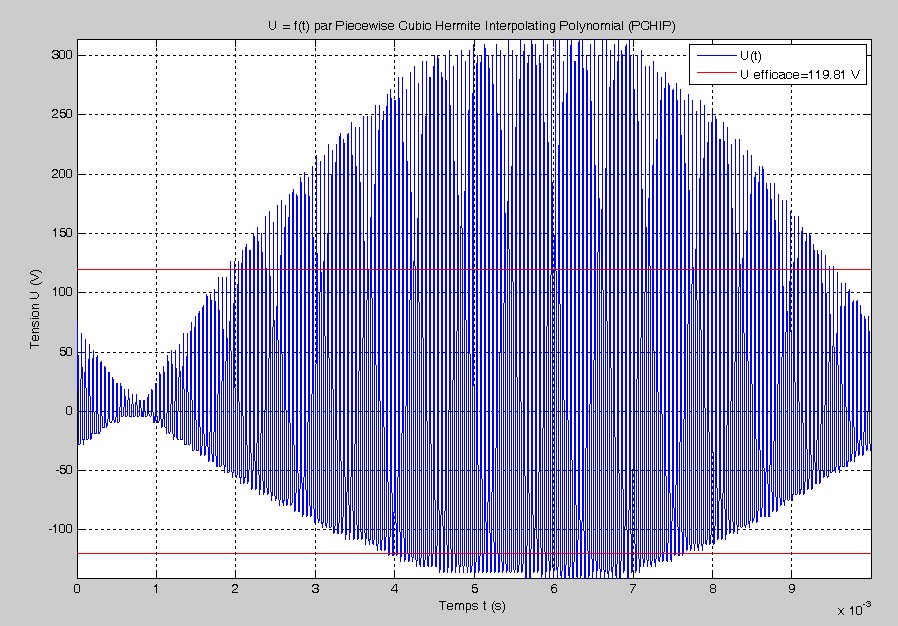Screen dimensions: 898x626
Task: Click the plot title mentioning PCHIP
Action: (473, 22)
